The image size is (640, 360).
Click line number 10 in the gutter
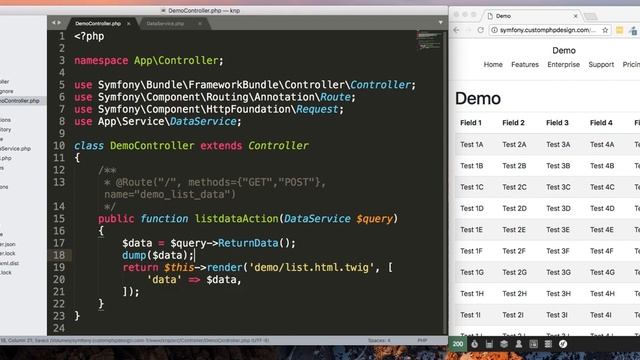pyautogui.click(x=59, y=146)
